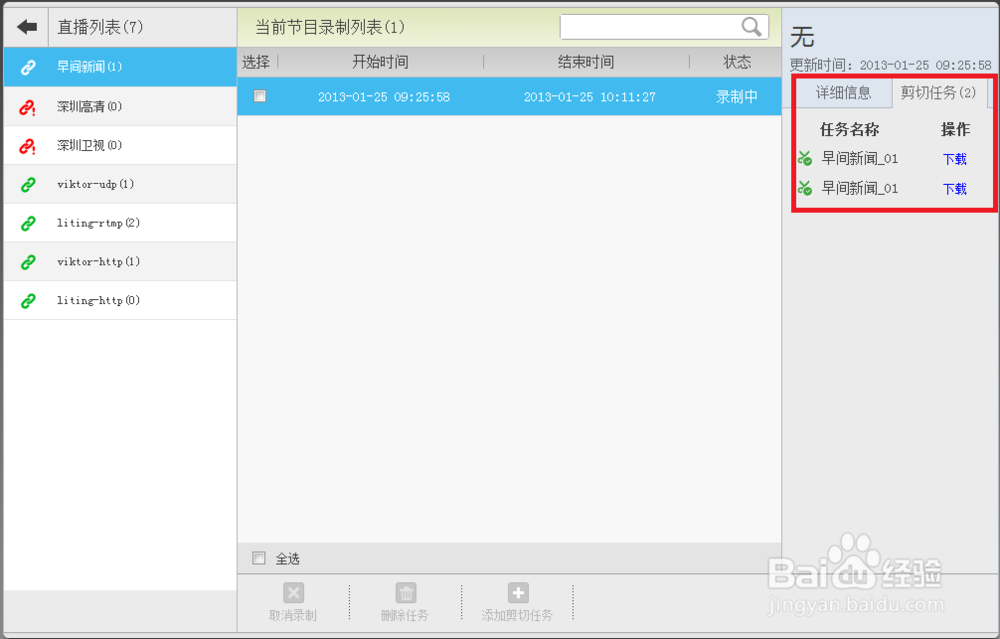1000x639 pixels.
Task: Click the green link icon beside 早间新闻
Action: (x=26, y=67)
